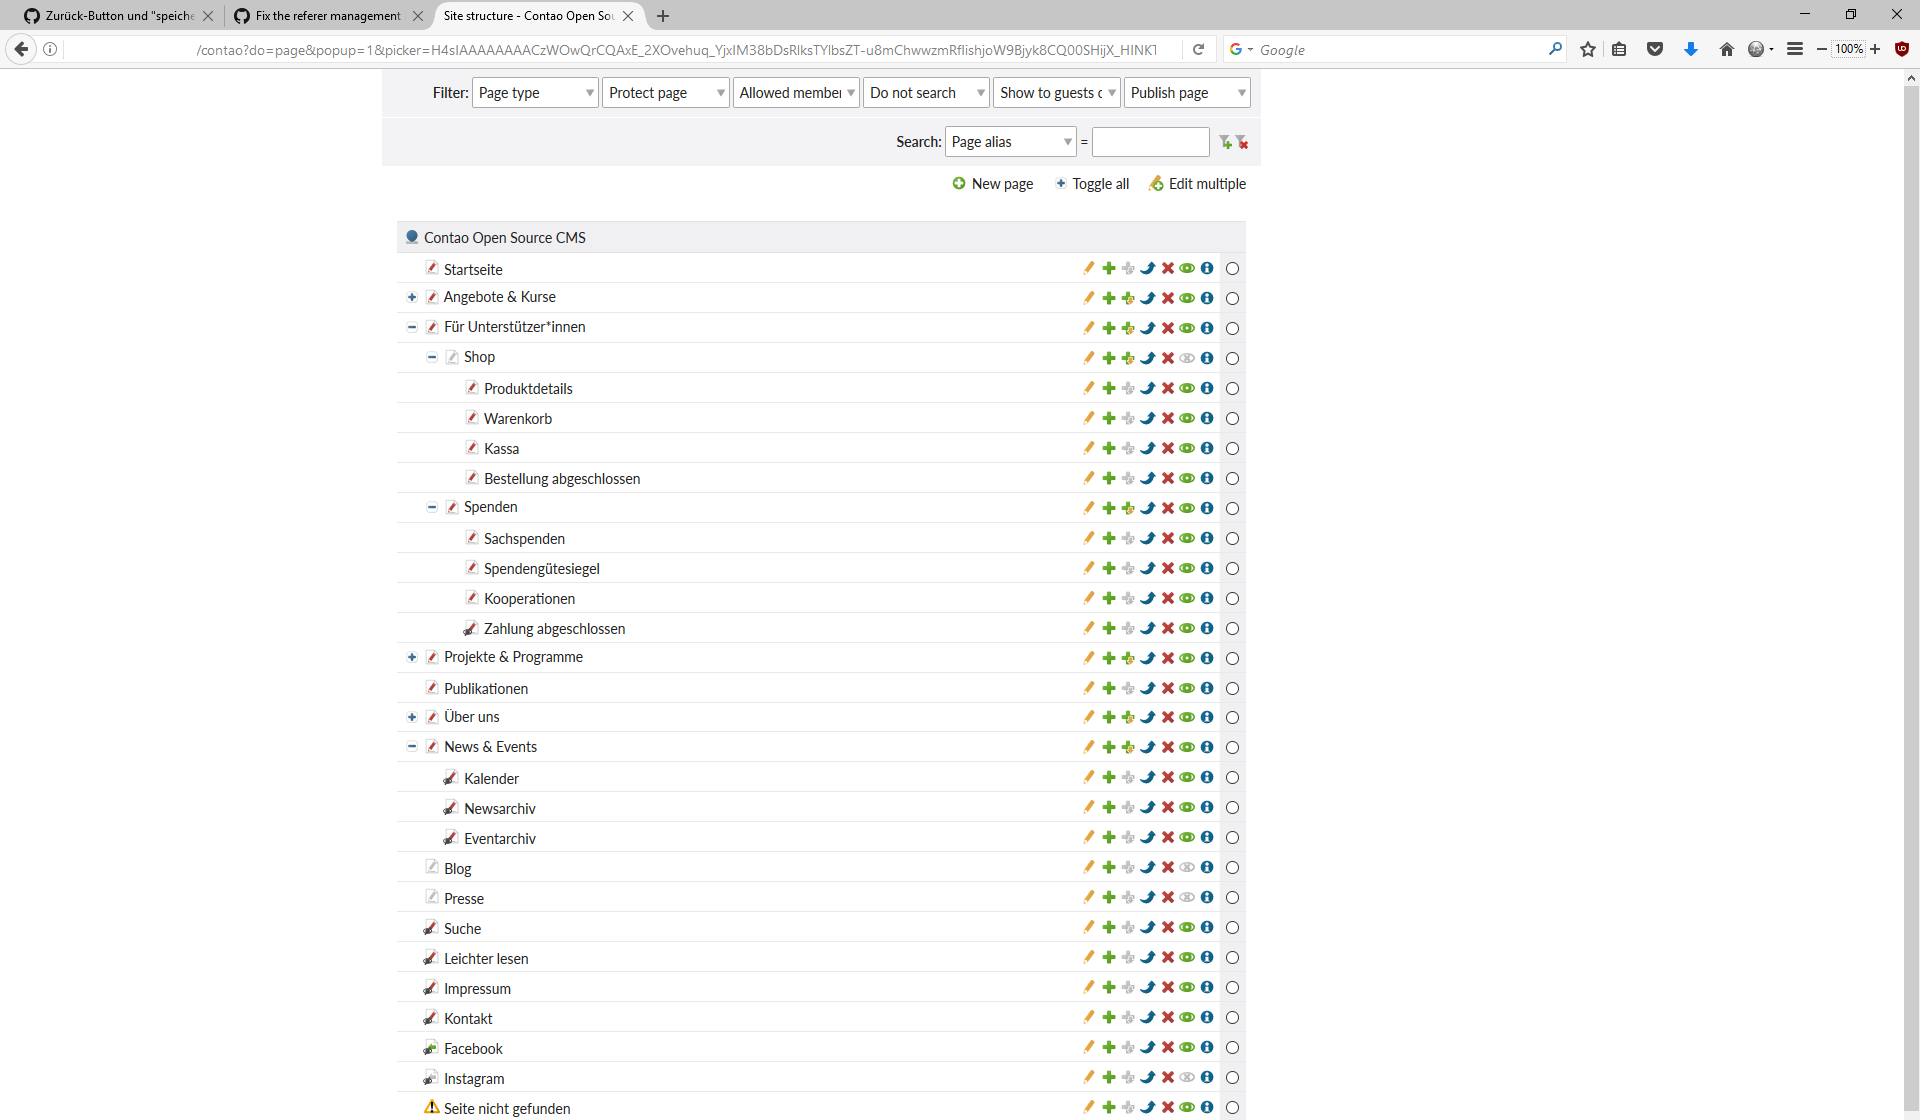Publish the Shop page via eye icon
Viewport: 1920px width, 1120px height.
pyautogui.click(x=1187, y=358)
